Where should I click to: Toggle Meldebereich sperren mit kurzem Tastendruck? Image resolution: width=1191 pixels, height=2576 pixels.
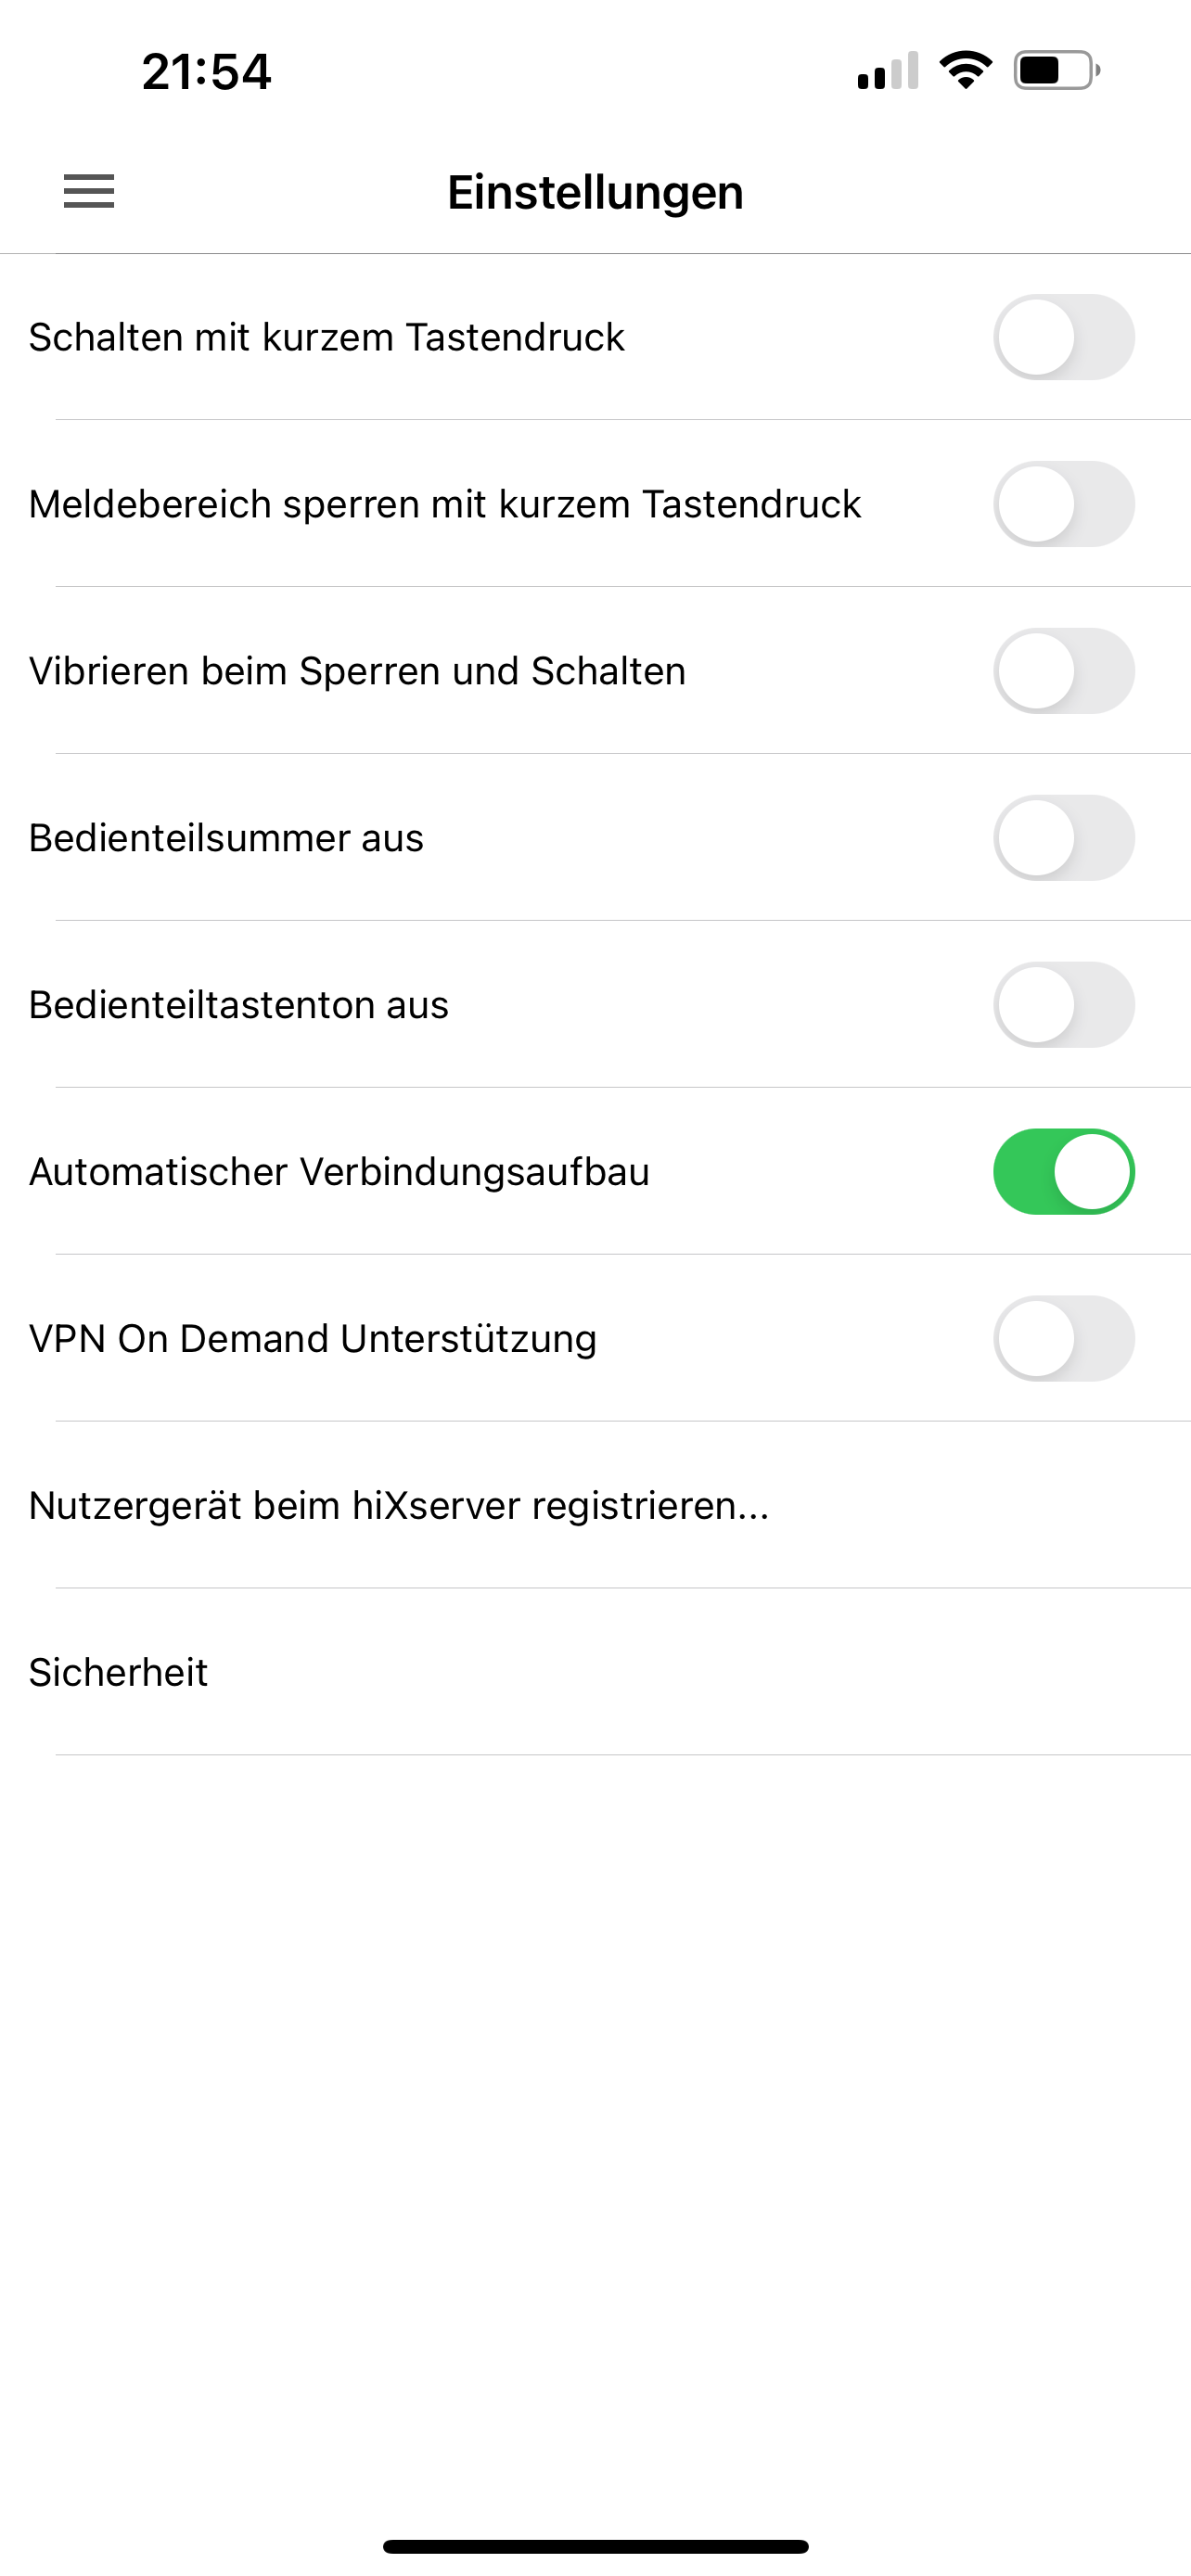1063,504
